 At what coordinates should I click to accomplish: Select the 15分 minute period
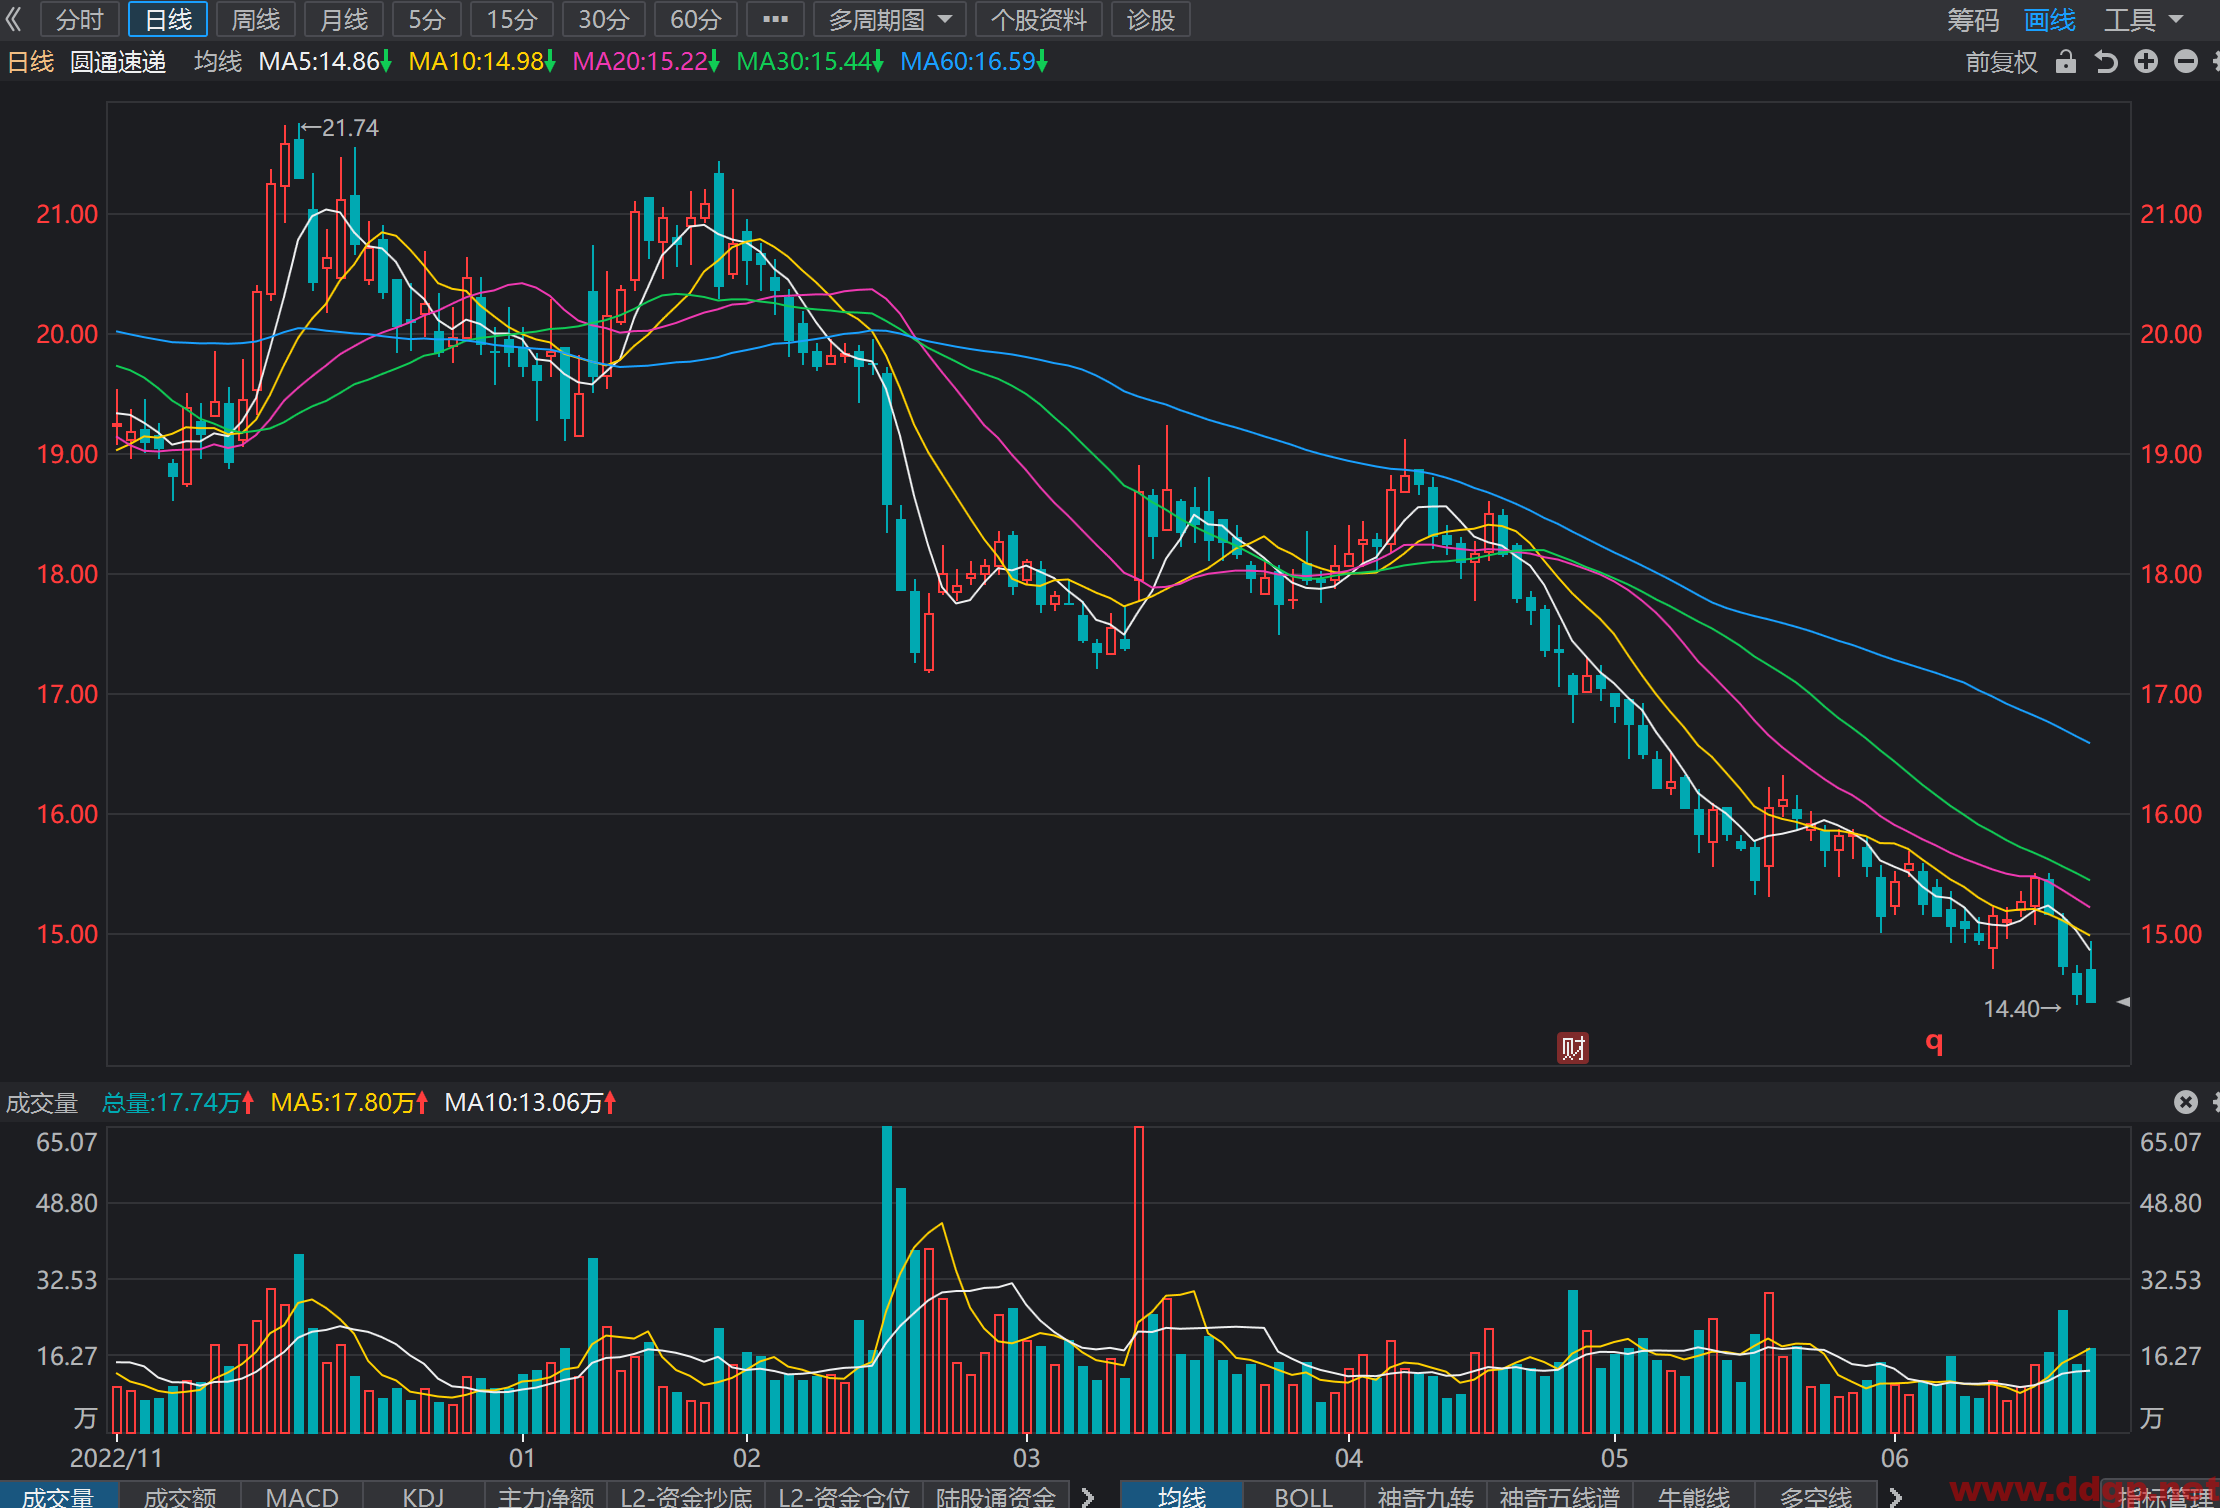pyautogui.click(x=512, y=19)
